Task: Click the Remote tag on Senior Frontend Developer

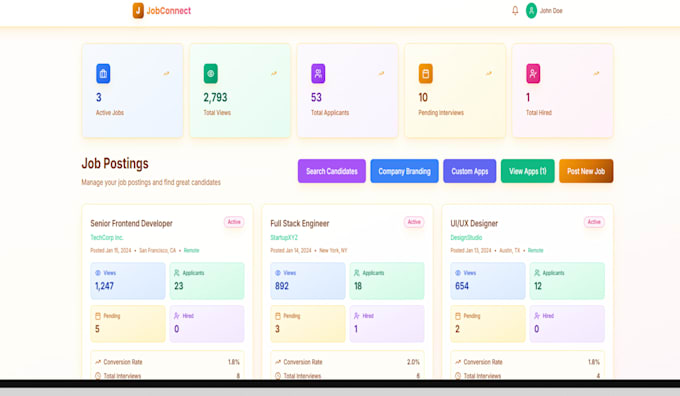Action: 191,250
